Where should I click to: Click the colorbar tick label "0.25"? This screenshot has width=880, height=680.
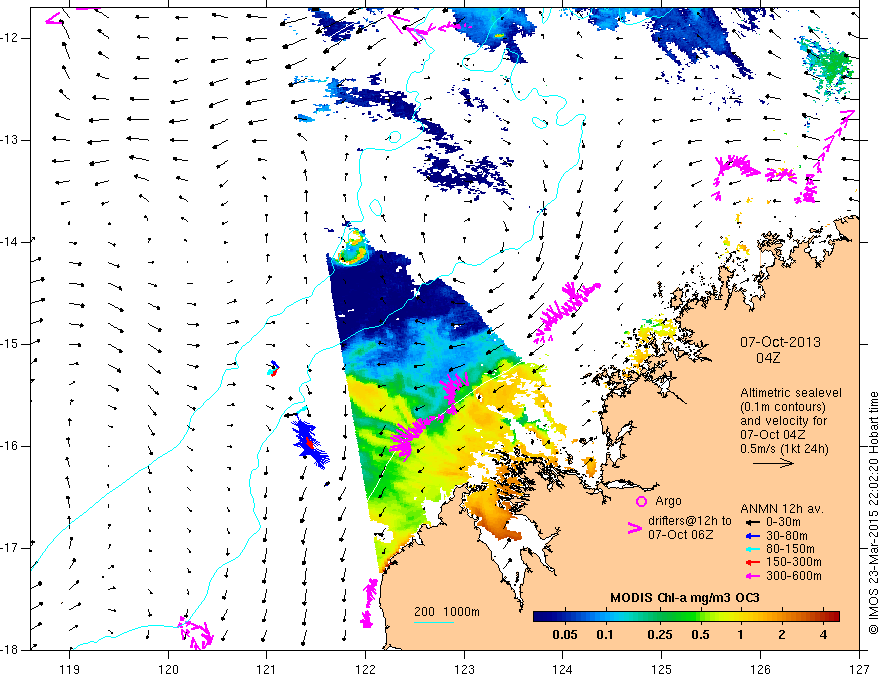click(x=660, y=635)
